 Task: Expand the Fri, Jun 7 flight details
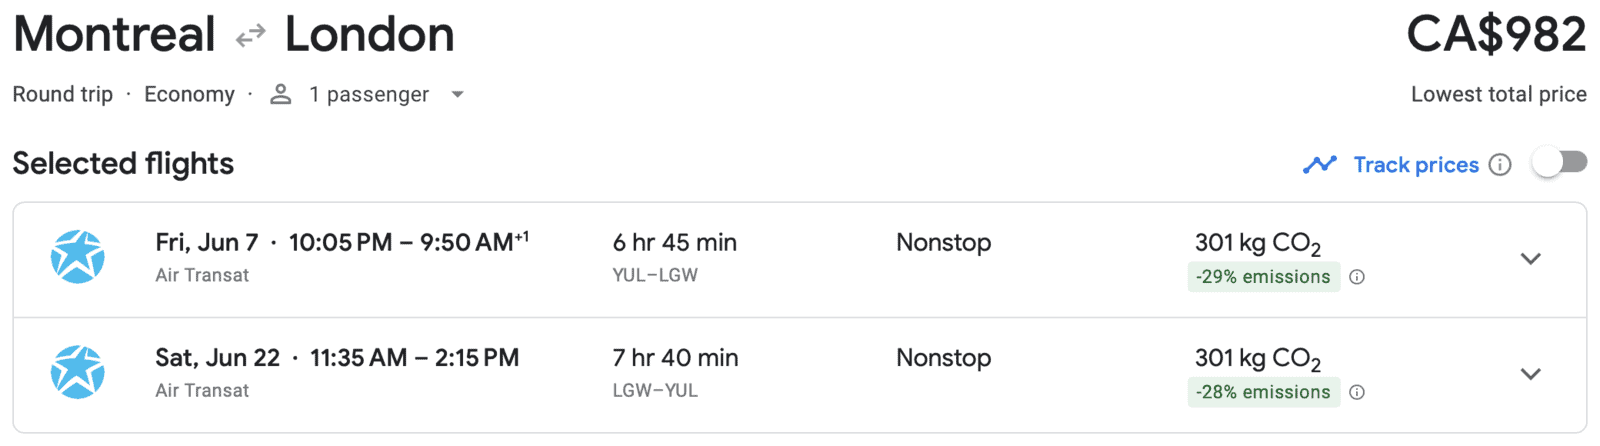pos(1530,259)
